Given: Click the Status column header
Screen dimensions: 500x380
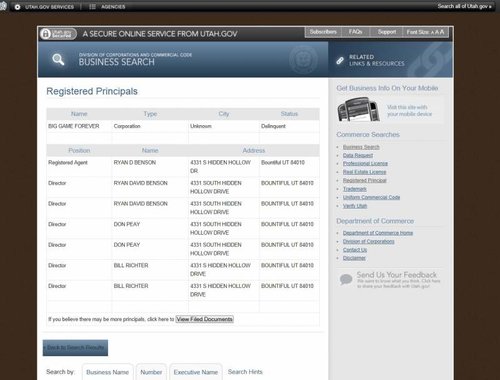Looking at the screenshot, I should (289, 114).
